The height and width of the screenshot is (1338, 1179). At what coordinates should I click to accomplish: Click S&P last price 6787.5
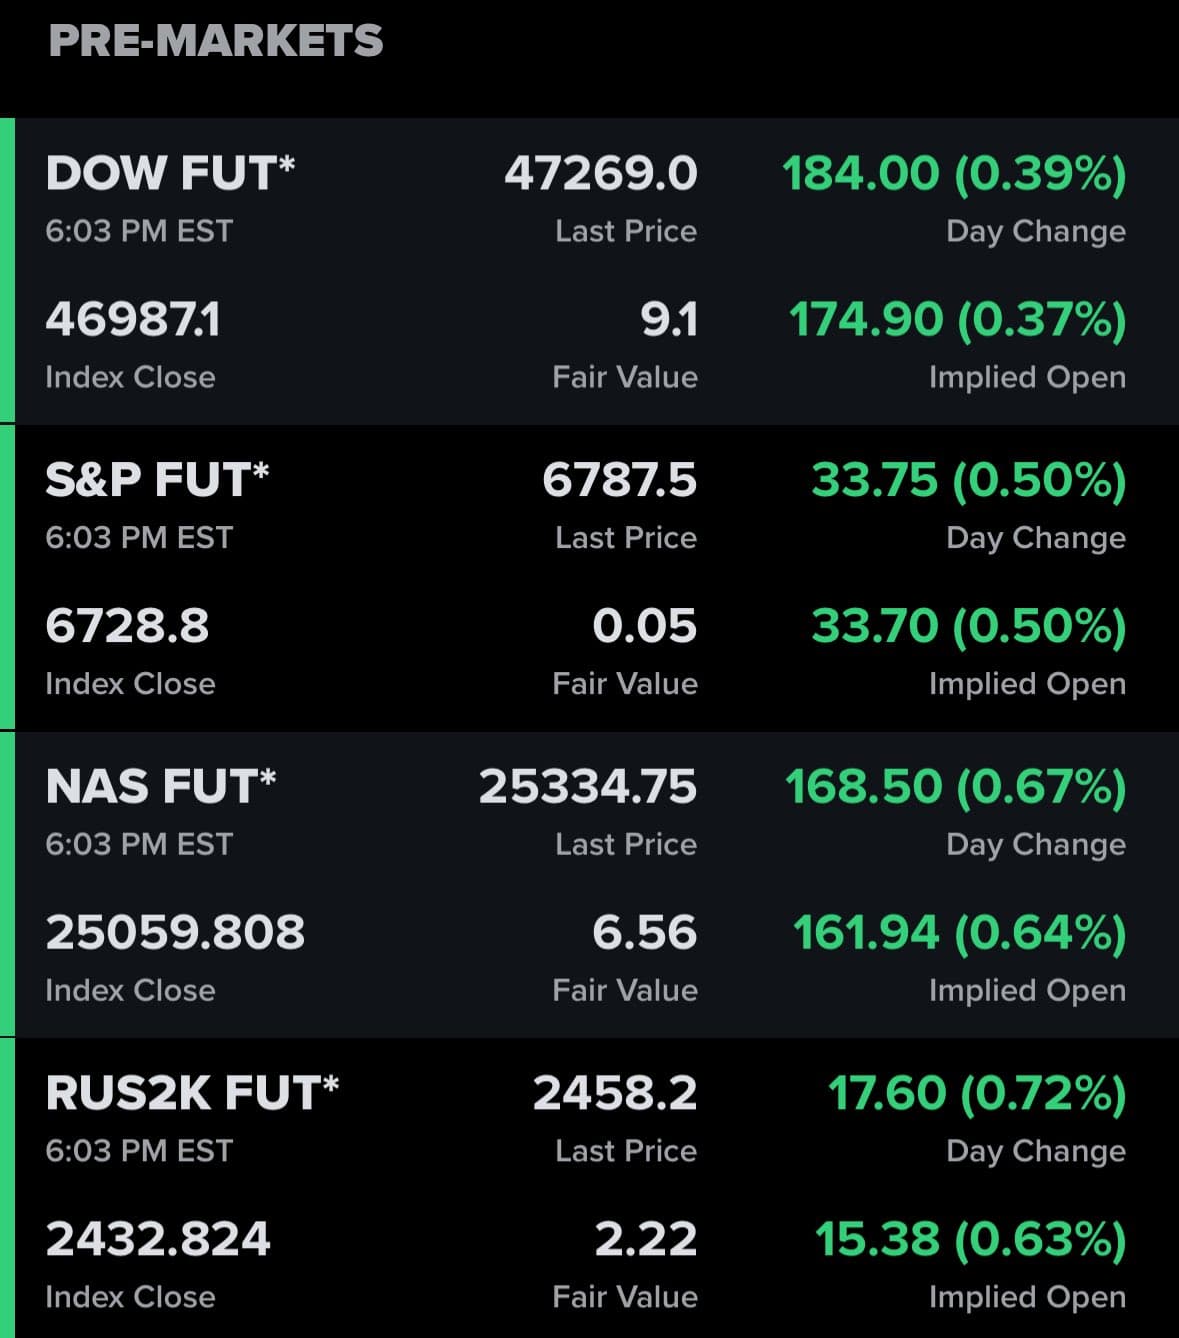point(619,479)
